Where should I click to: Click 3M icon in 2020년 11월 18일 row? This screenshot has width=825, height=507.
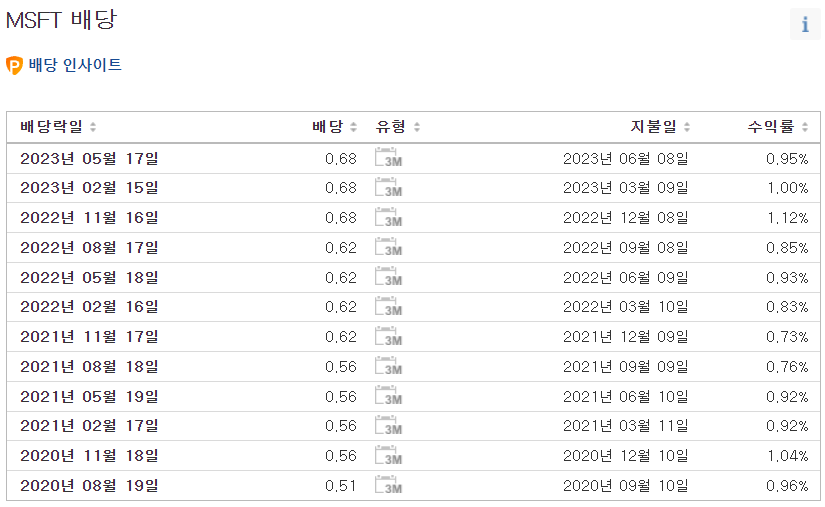[x=388, y=455]
